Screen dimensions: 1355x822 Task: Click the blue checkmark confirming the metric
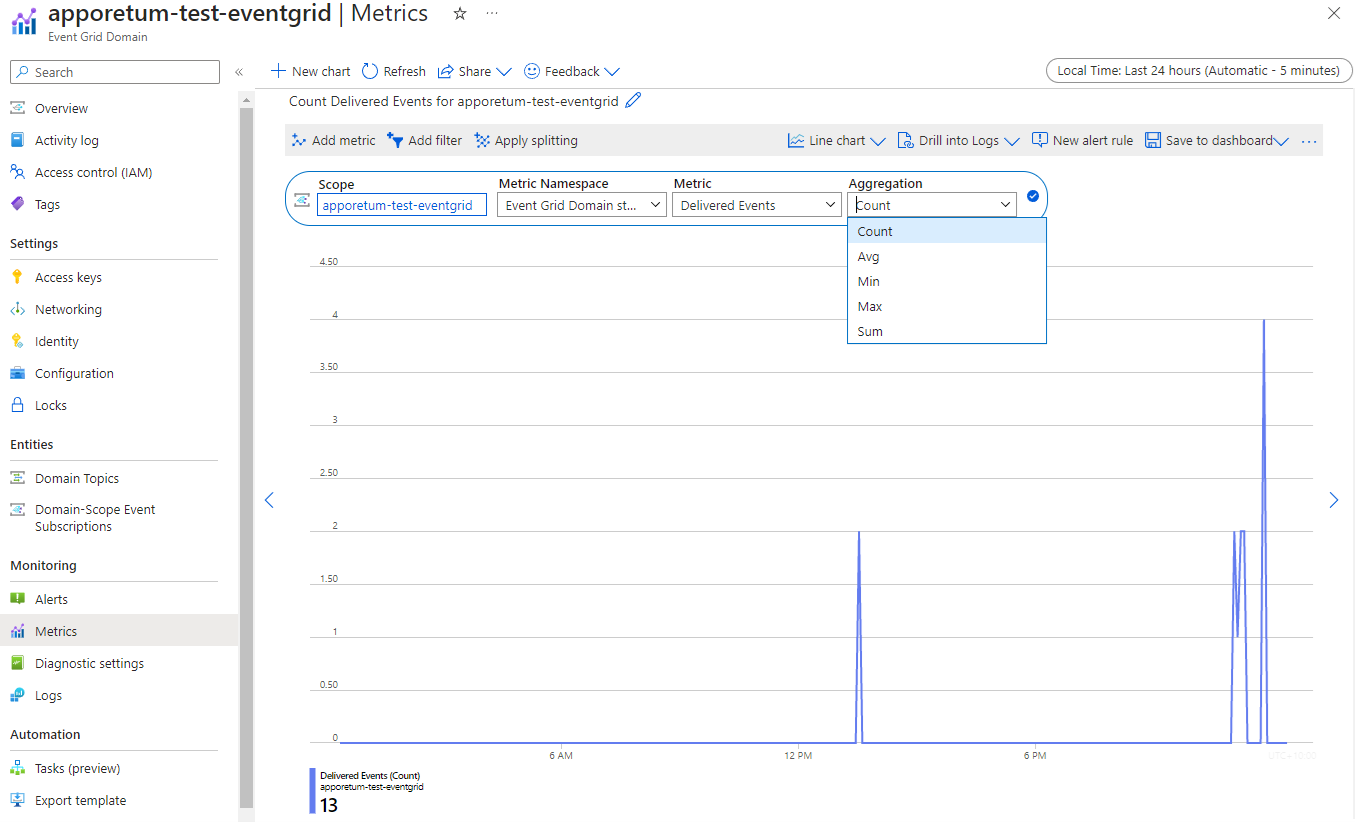pos(1033,196)
